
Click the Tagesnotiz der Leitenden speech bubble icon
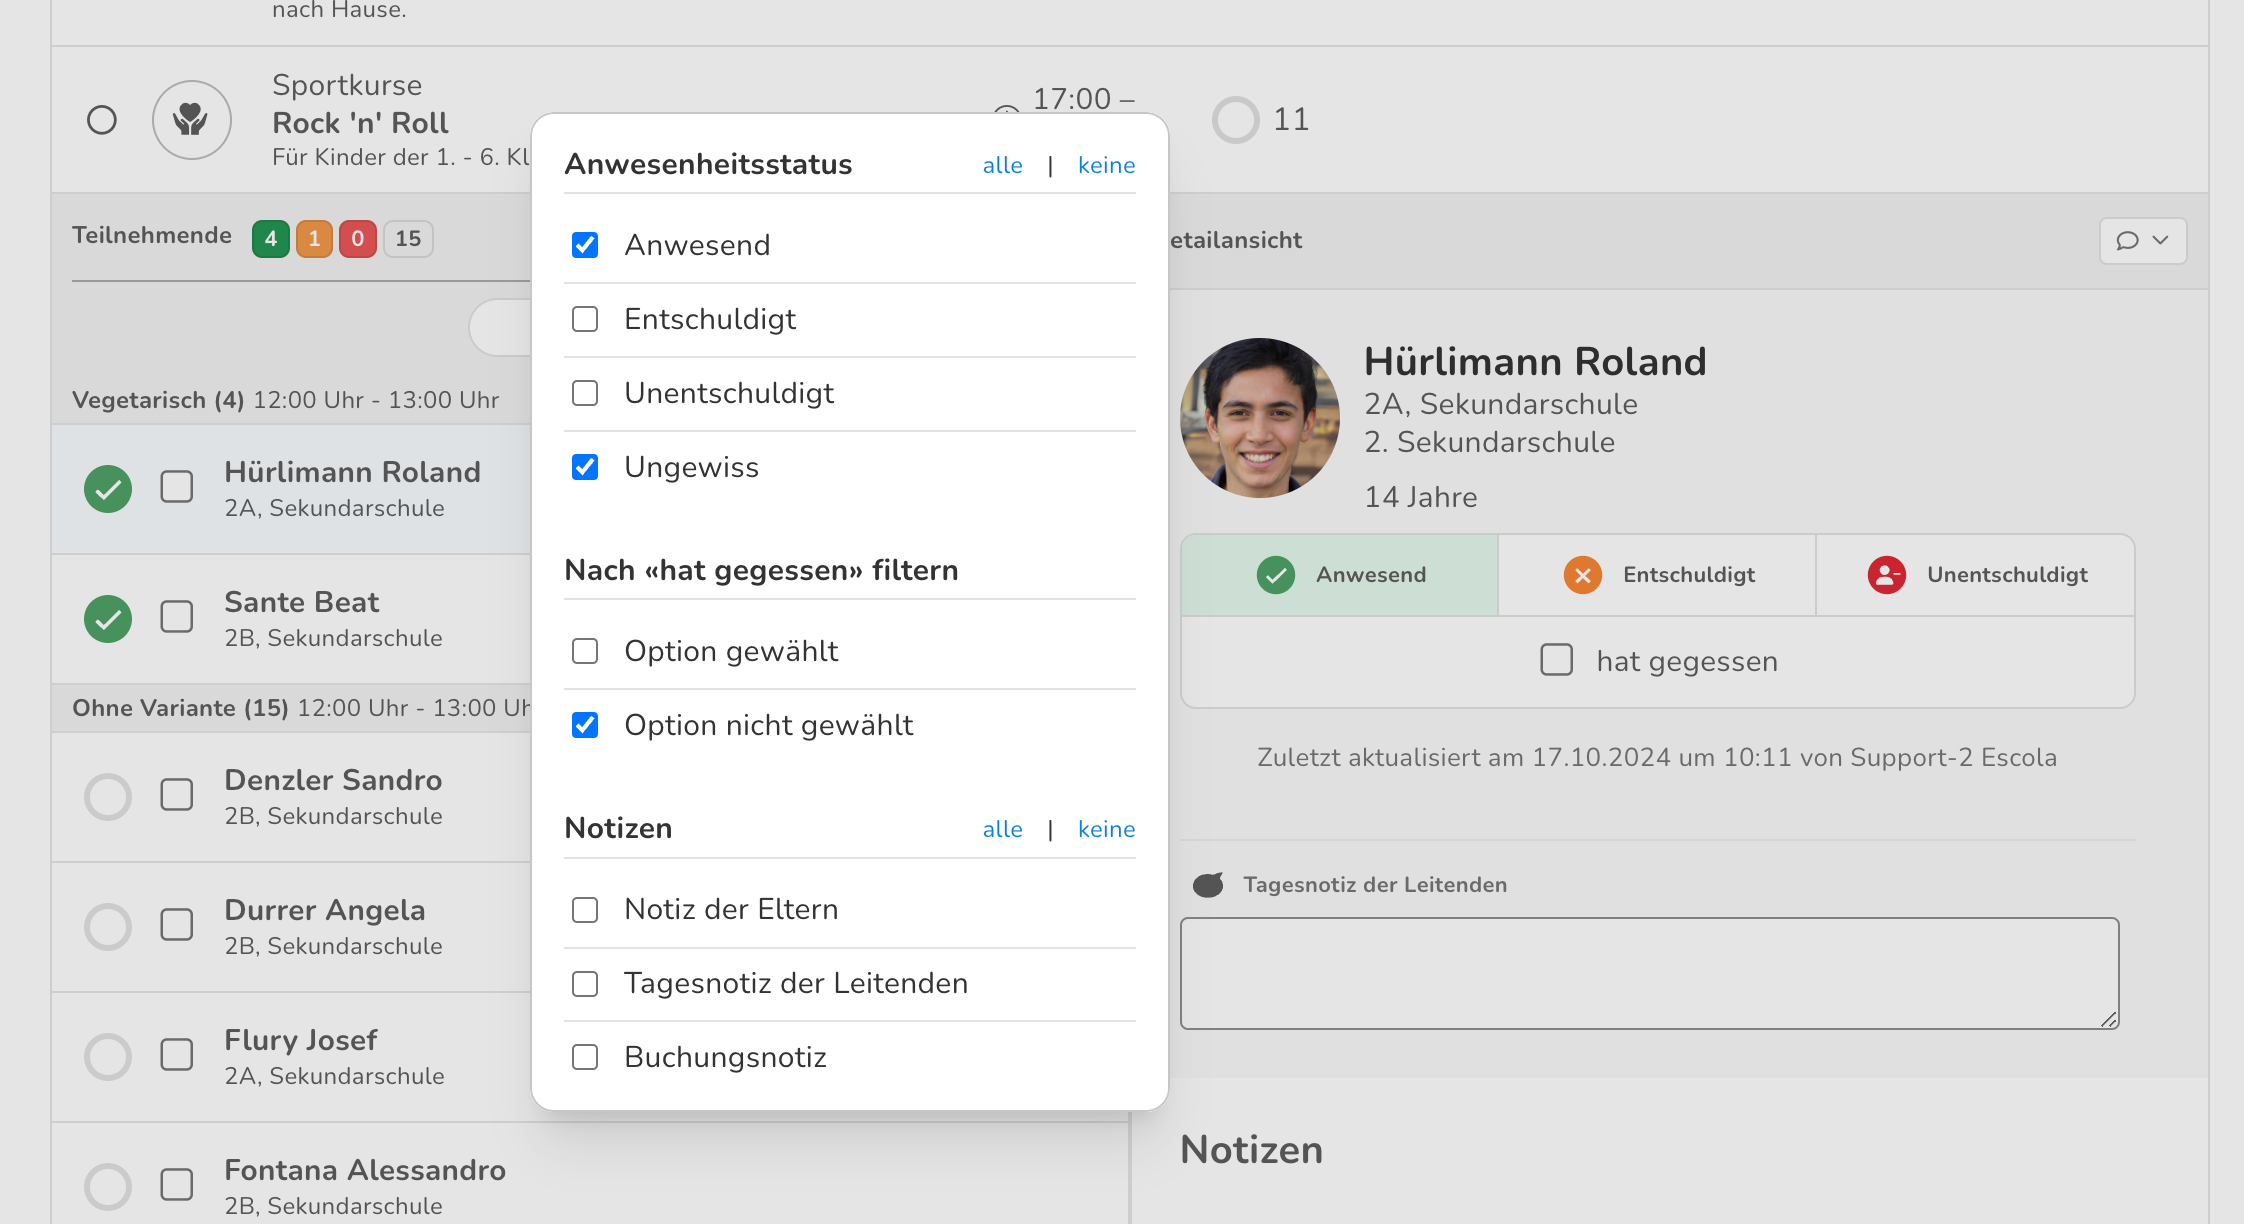[x=1208, y=885]
